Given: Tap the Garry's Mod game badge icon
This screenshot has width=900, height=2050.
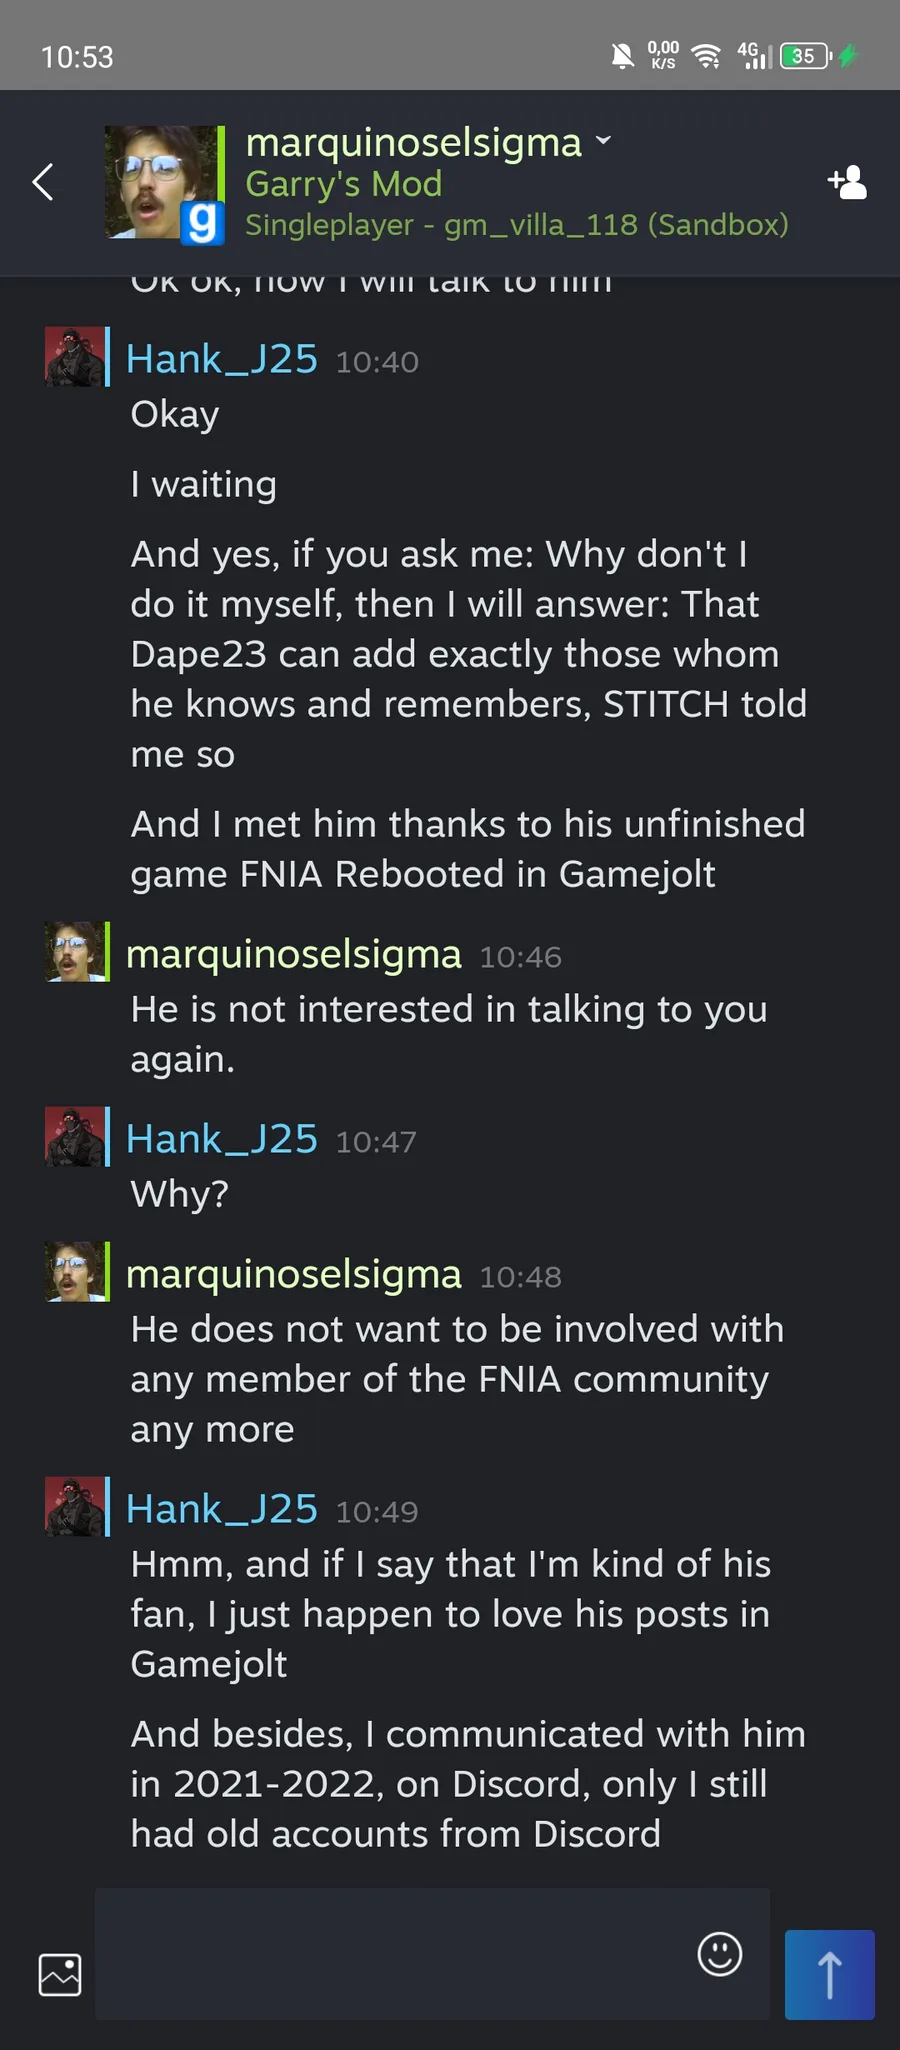Looking at the screenshot, I should pos(201,223).
